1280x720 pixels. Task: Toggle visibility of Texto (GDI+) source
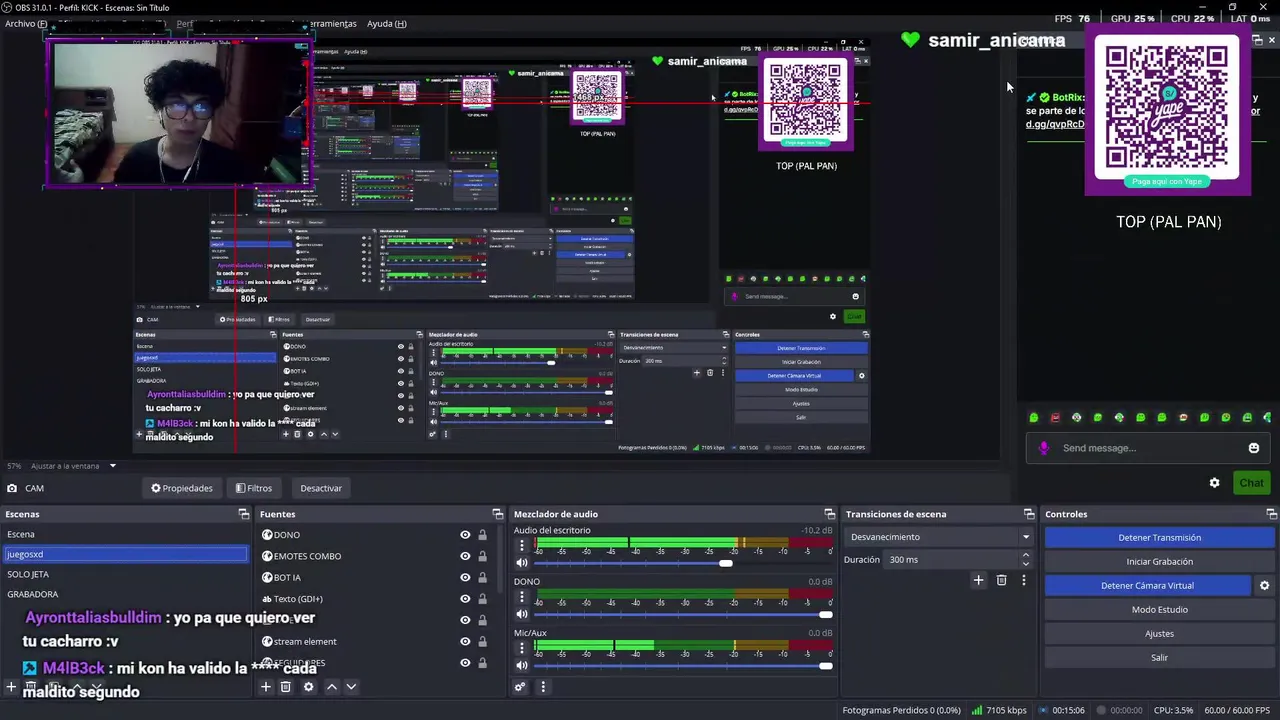click(x=465, y=599)
